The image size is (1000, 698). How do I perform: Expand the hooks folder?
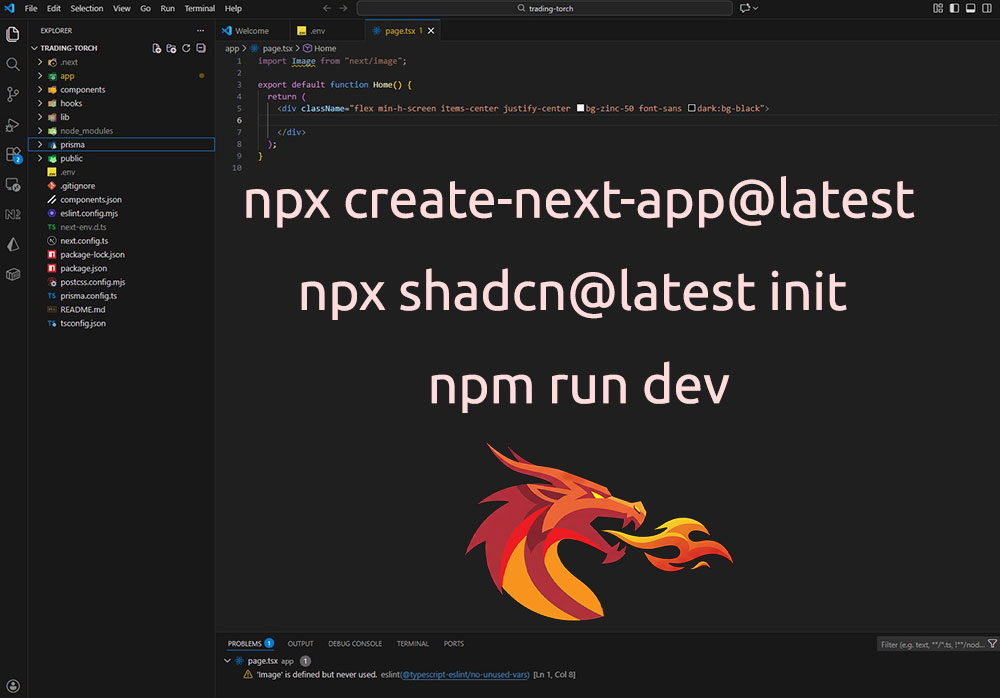point(40,103)
